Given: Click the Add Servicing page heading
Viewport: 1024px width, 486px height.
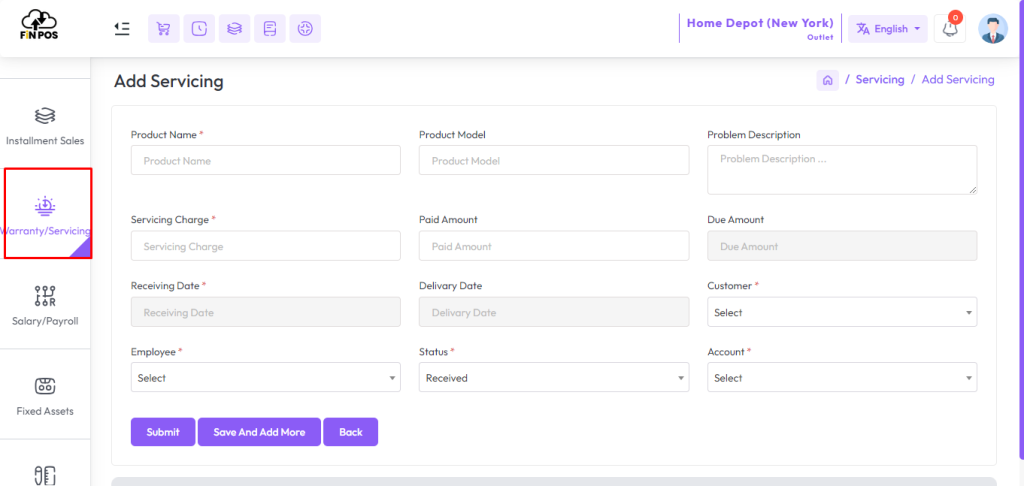Looking at the screenshot, I should tap(168, 82).
